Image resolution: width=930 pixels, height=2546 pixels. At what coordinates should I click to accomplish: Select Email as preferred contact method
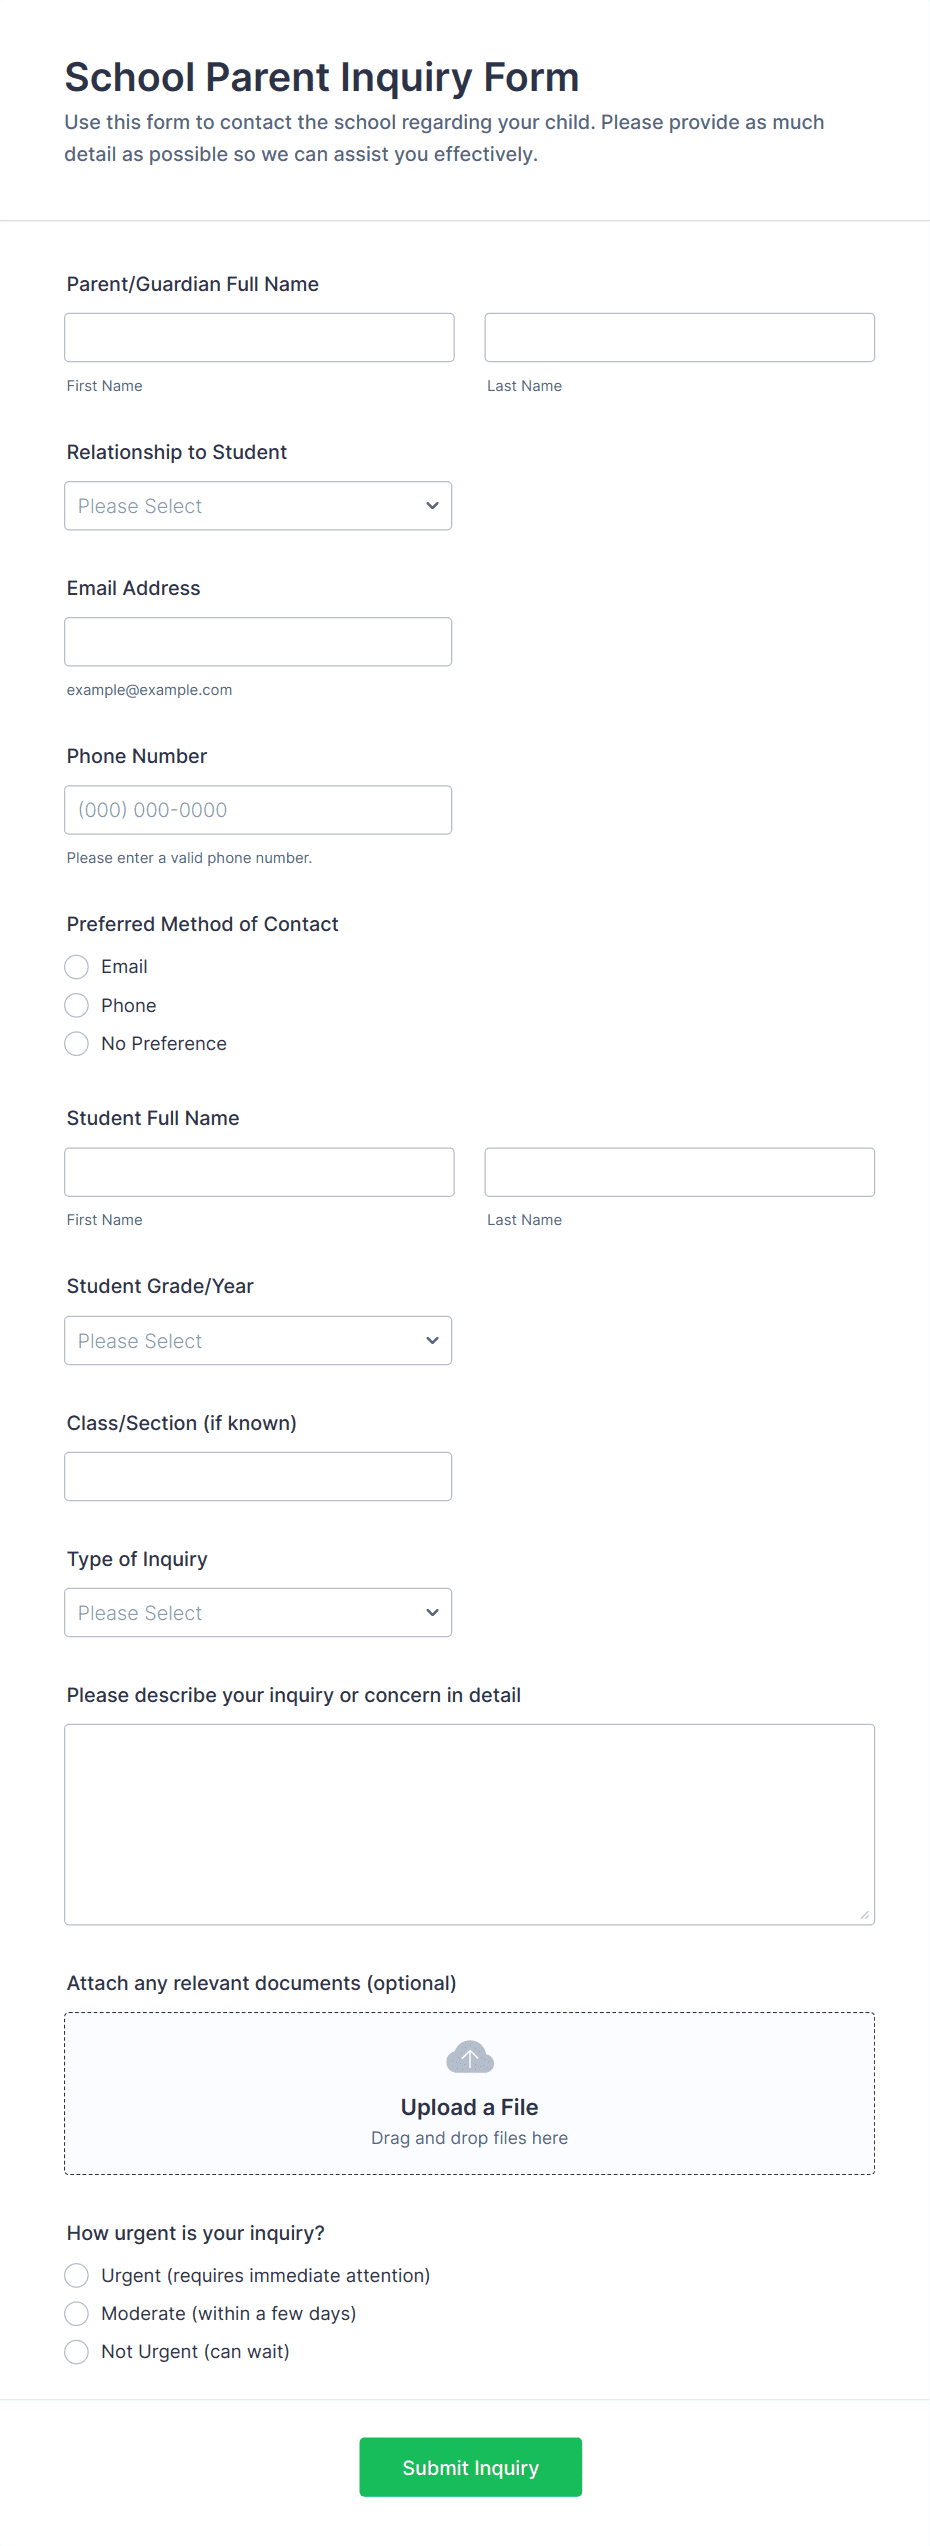click(x=77, y=967)
